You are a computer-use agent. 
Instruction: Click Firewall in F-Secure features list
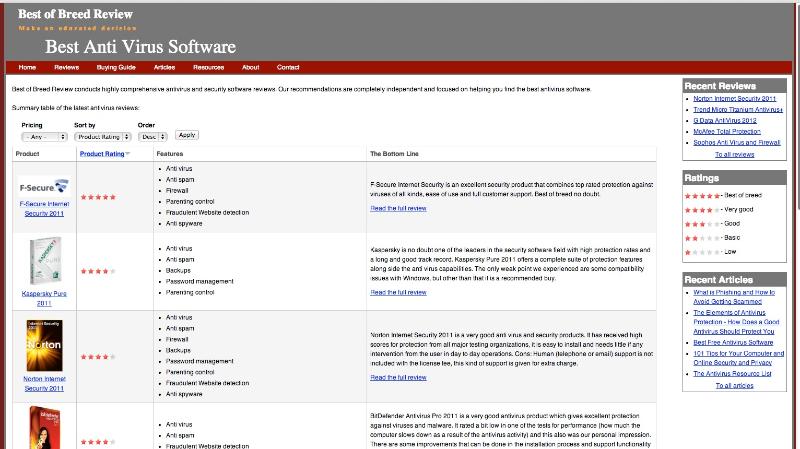point(177,190)
